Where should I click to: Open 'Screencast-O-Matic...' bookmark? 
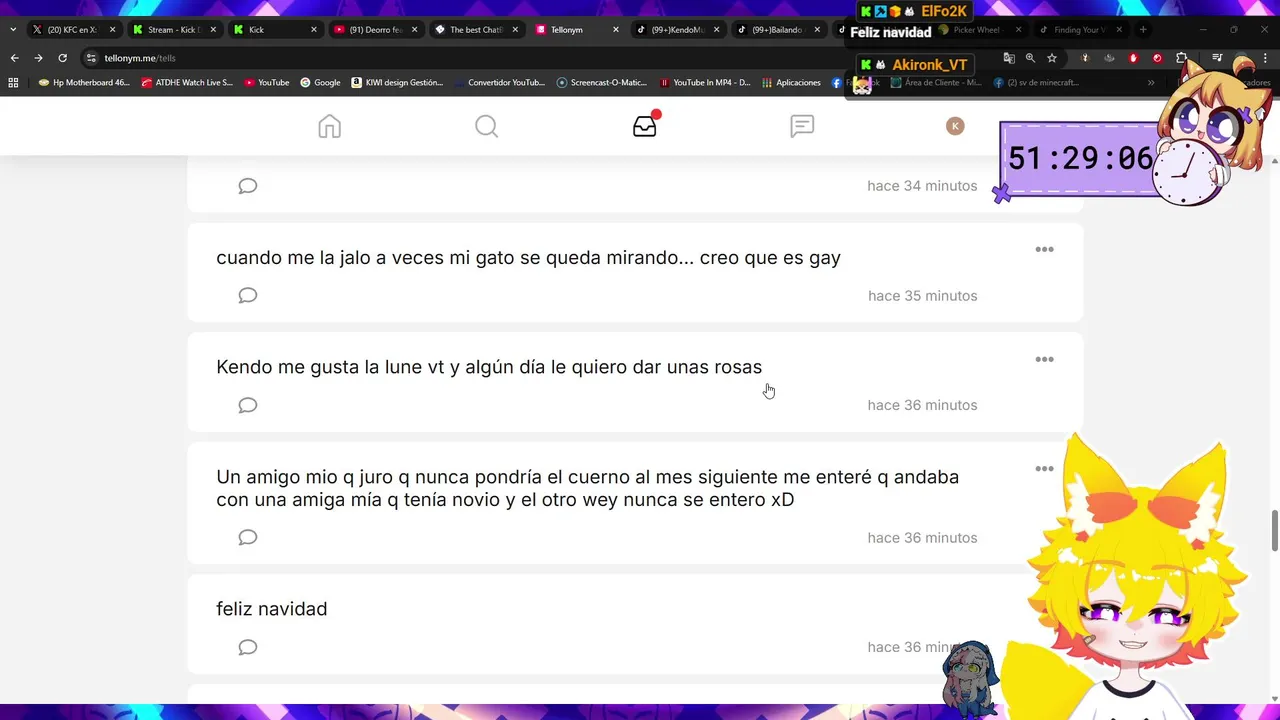602,83
